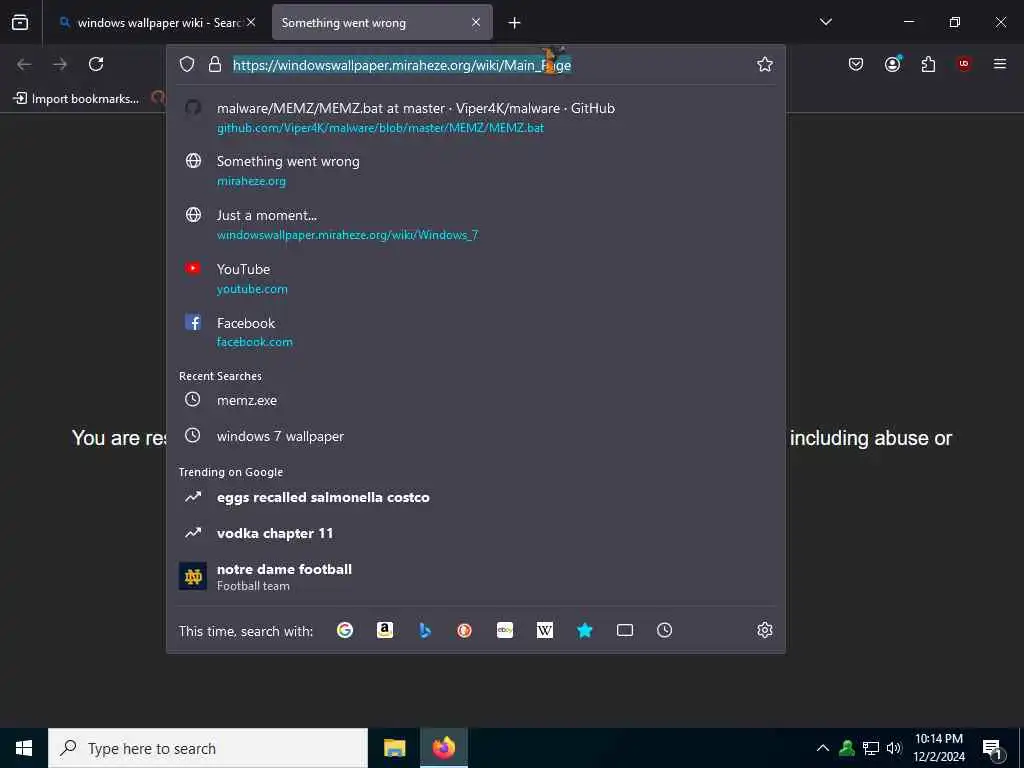Viewport: 1024px width, 768px height.
Task: Open the MEMZ.bat GitHub suggestion
Action: coord(475,118)
